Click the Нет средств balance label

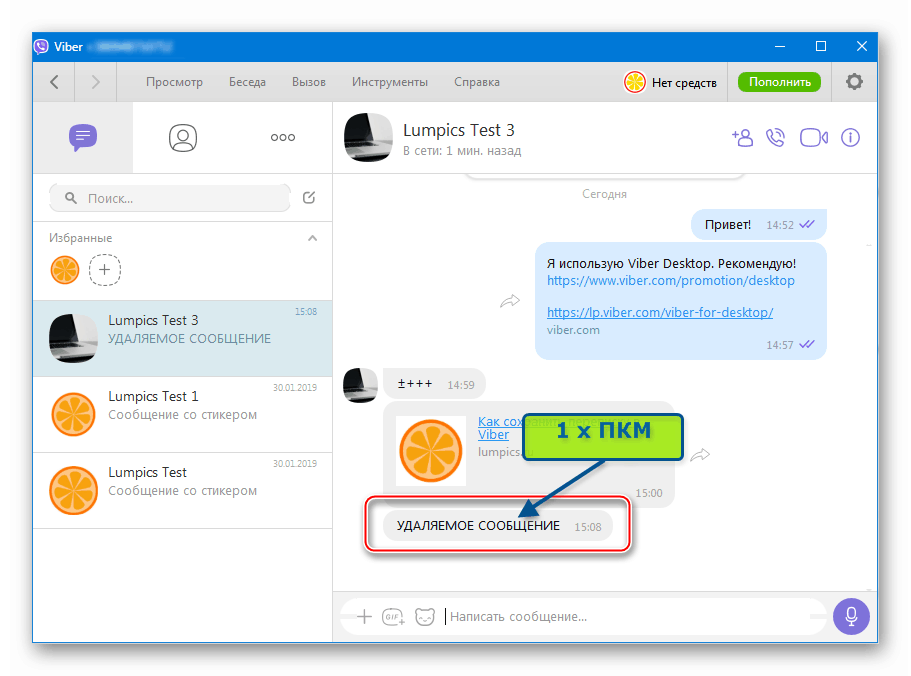[684, 82]
